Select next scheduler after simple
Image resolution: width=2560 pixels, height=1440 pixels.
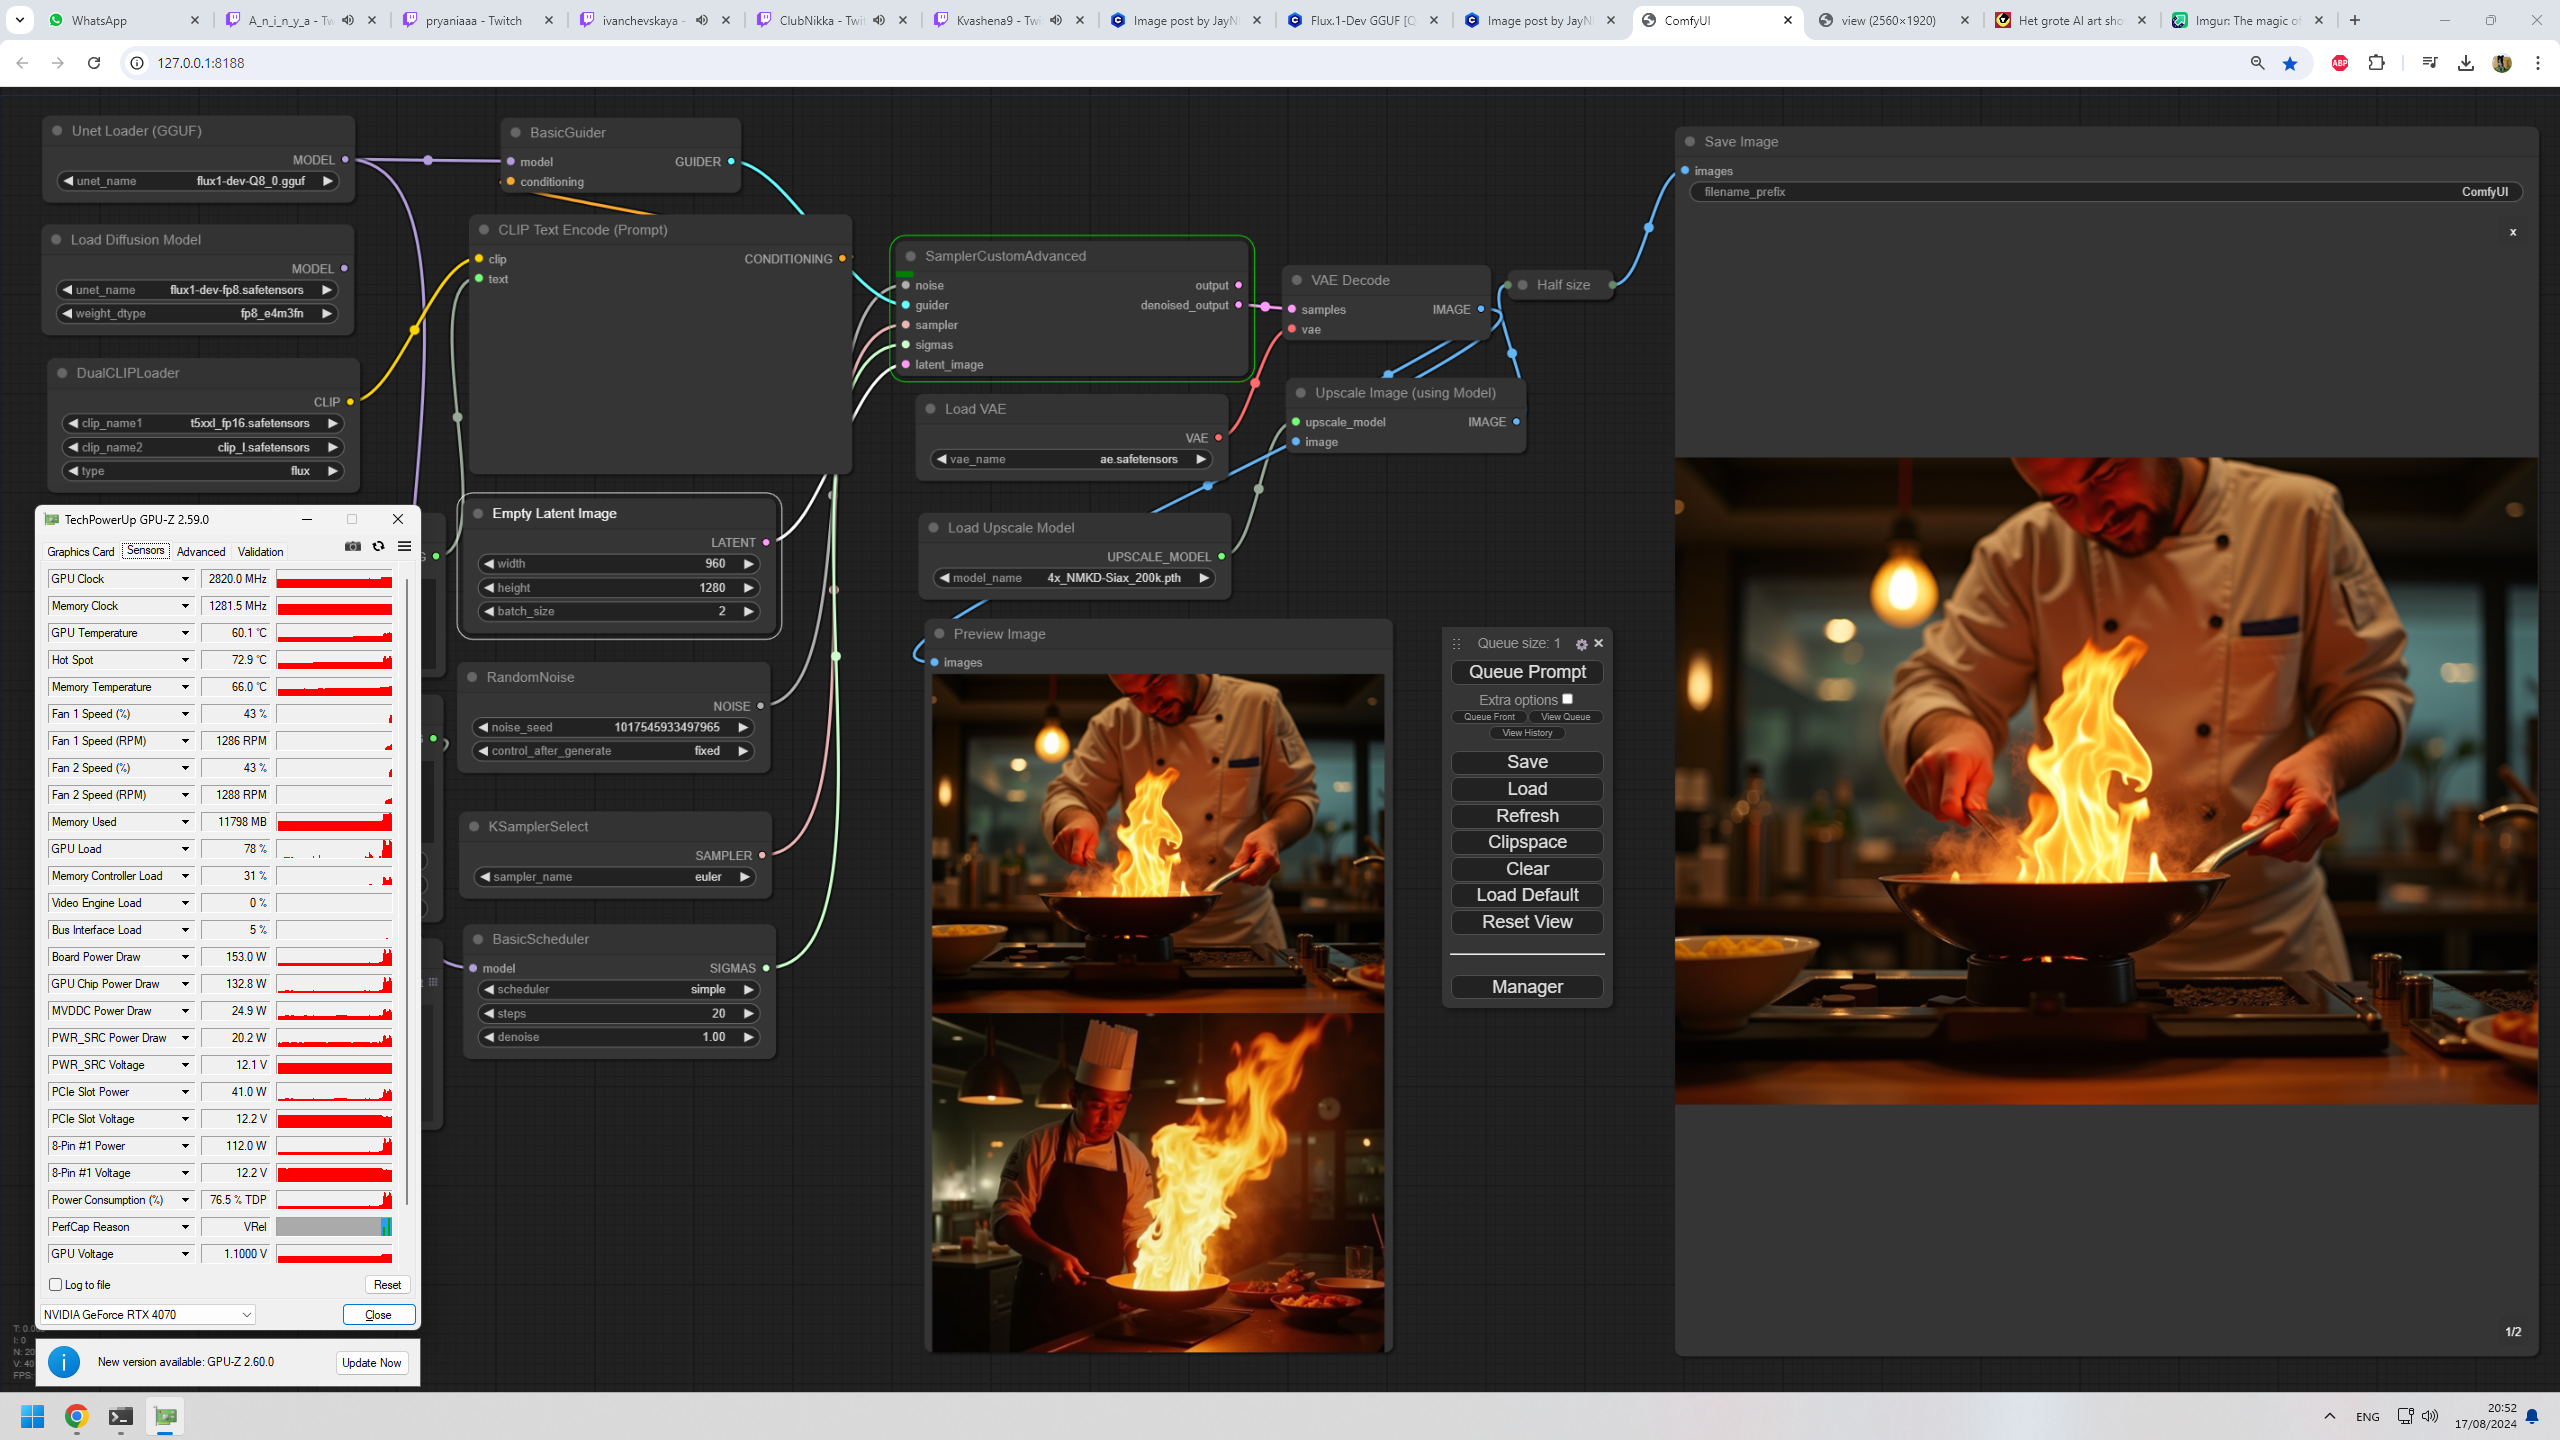748,990
